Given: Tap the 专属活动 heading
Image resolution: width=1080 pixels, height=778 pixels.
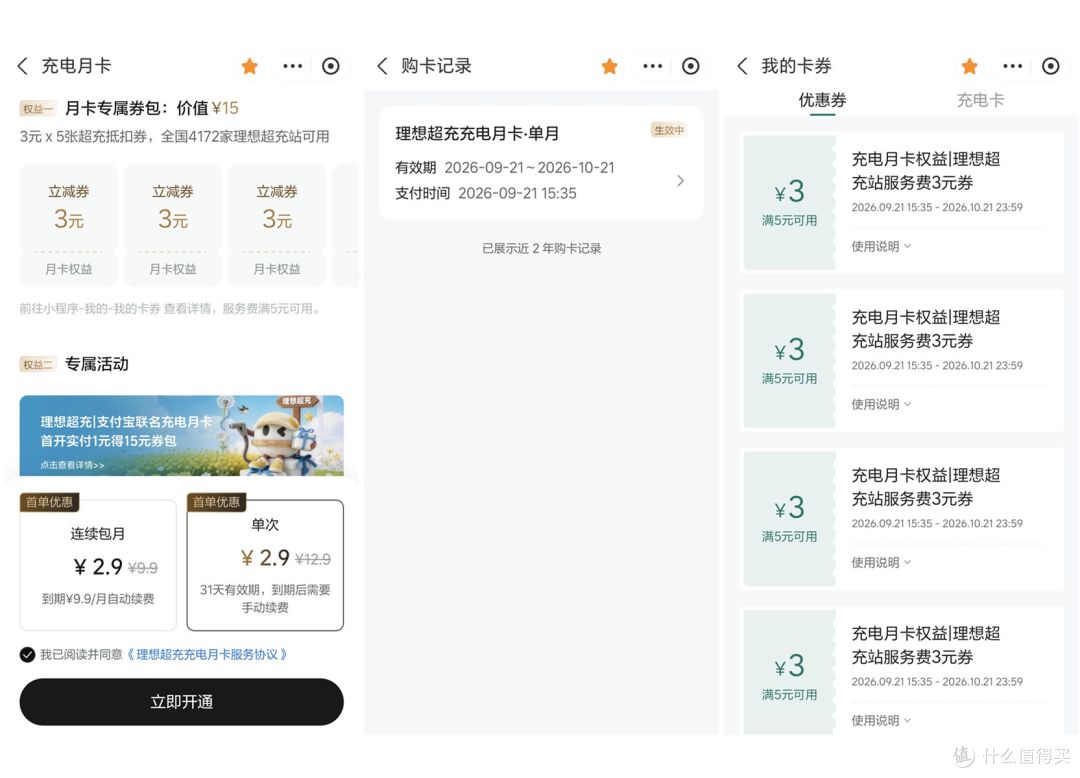Looking at the screenshot, I should click(x=96, y=364).
